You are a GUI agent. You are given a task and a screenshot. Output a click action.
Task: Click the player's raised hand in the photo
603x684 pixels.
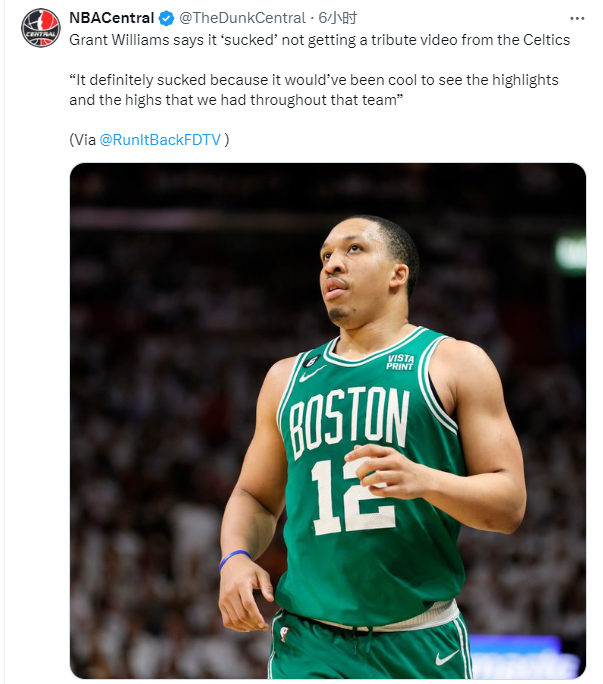(x=387, y=472)
